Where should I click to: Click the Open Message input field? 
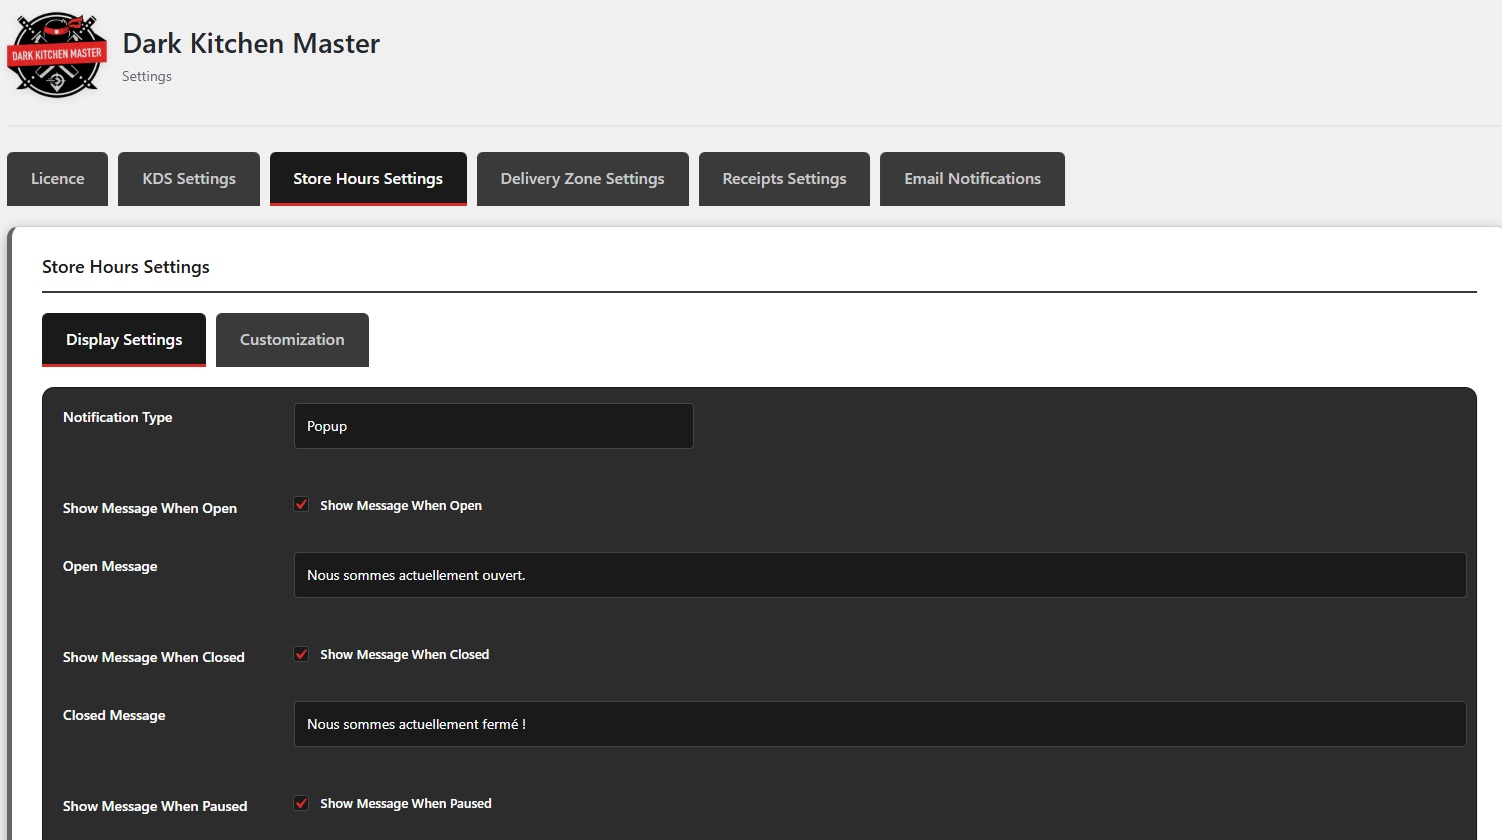coord(880,575)
